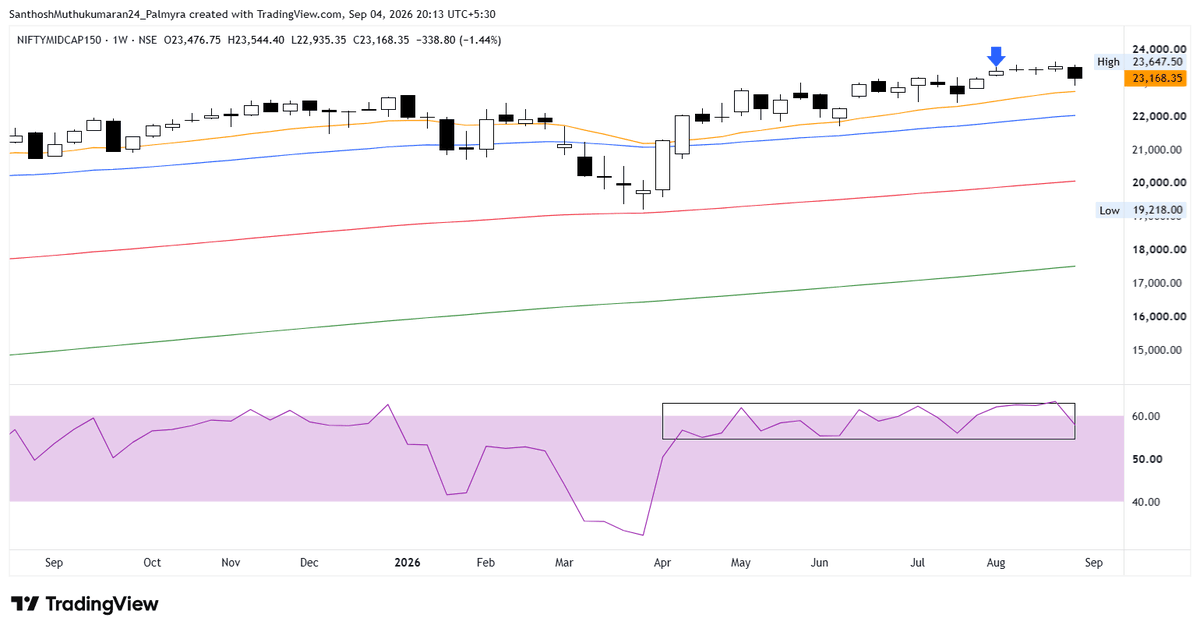Click the 15,000.00 price axis label
Image resolution: width=1200 pixels, height=632 pixels.
tap(1158, 351)
